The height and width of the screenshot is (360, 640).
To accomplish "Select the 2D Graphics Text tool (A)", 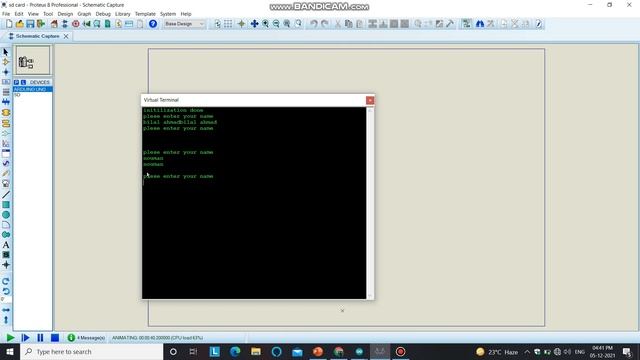I will (6, 245).
